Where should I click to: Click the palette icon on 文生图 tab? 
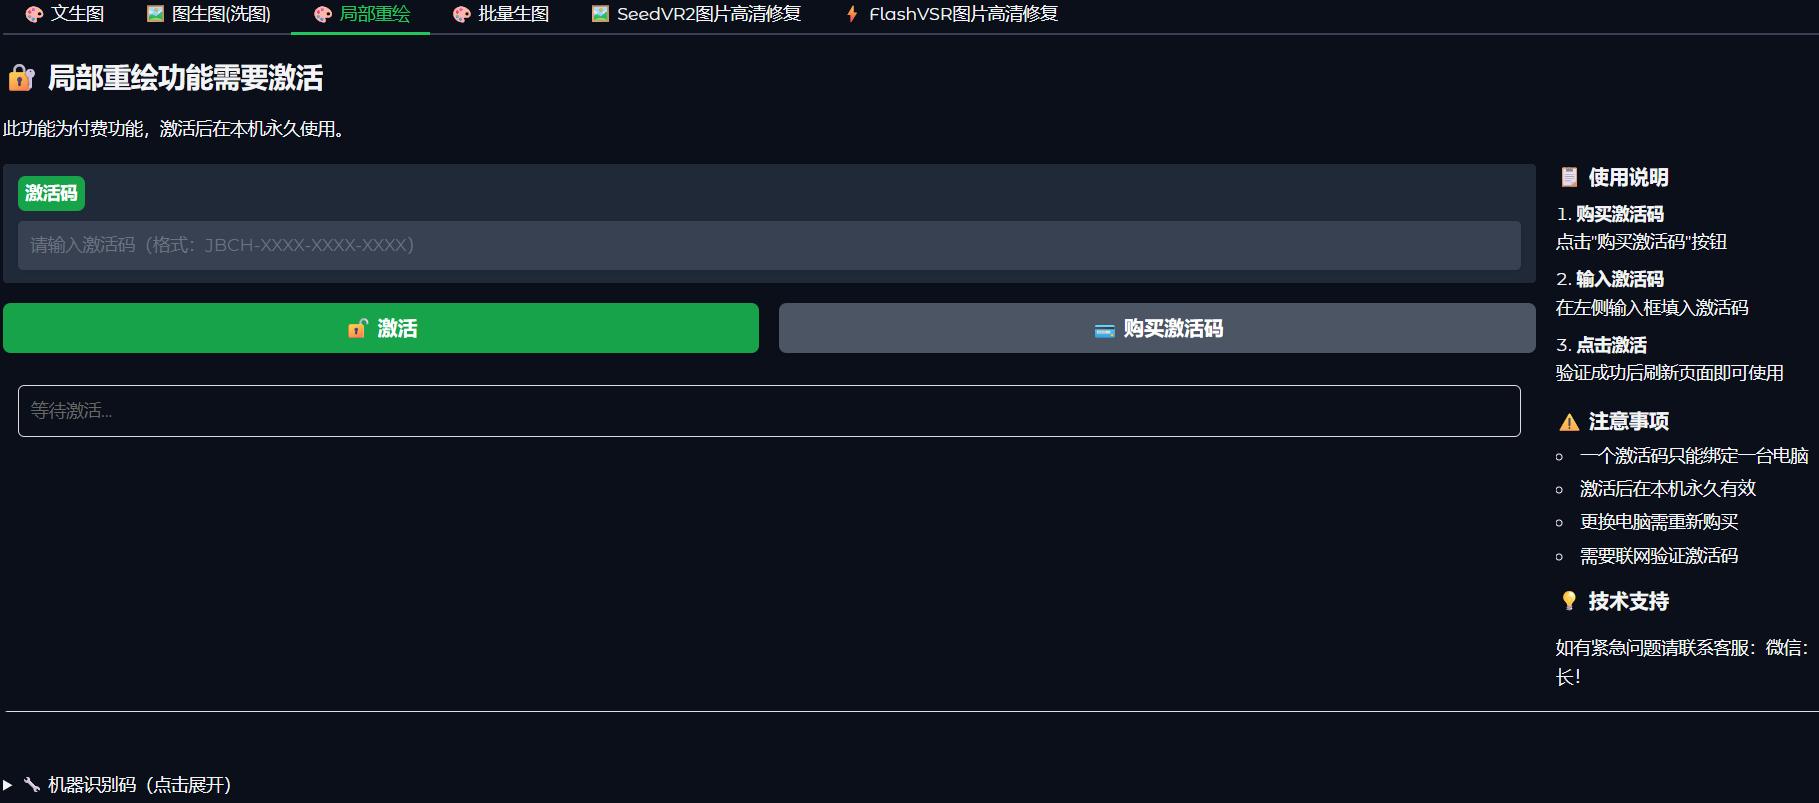[x=34, y=15]
